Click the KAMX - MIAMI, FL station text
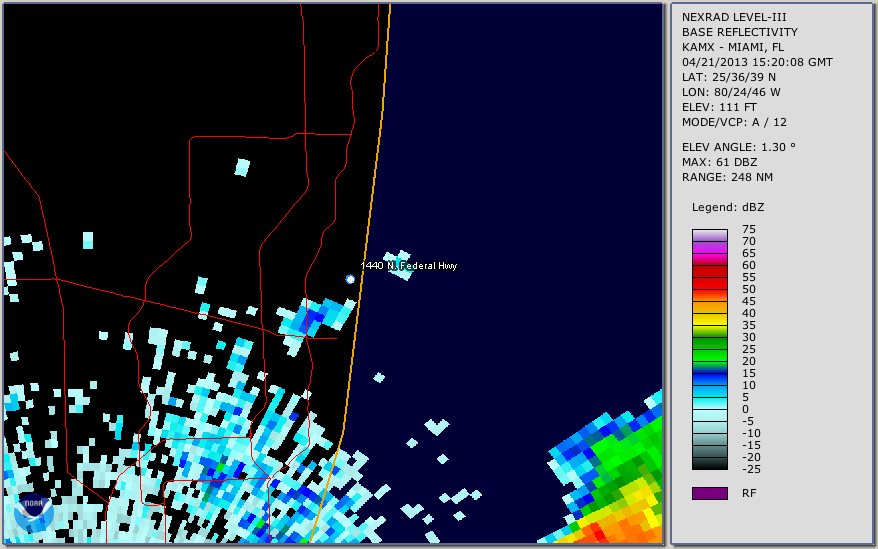878x549 pixels. point(733,47)
